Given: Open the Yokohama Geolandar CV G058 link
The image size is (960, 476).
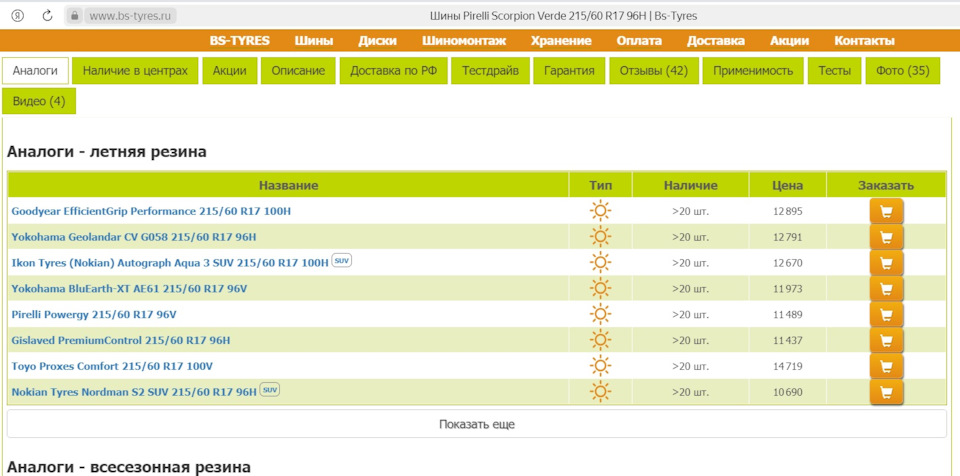Looking at the screenshot, I should click(x=133, y=237).
